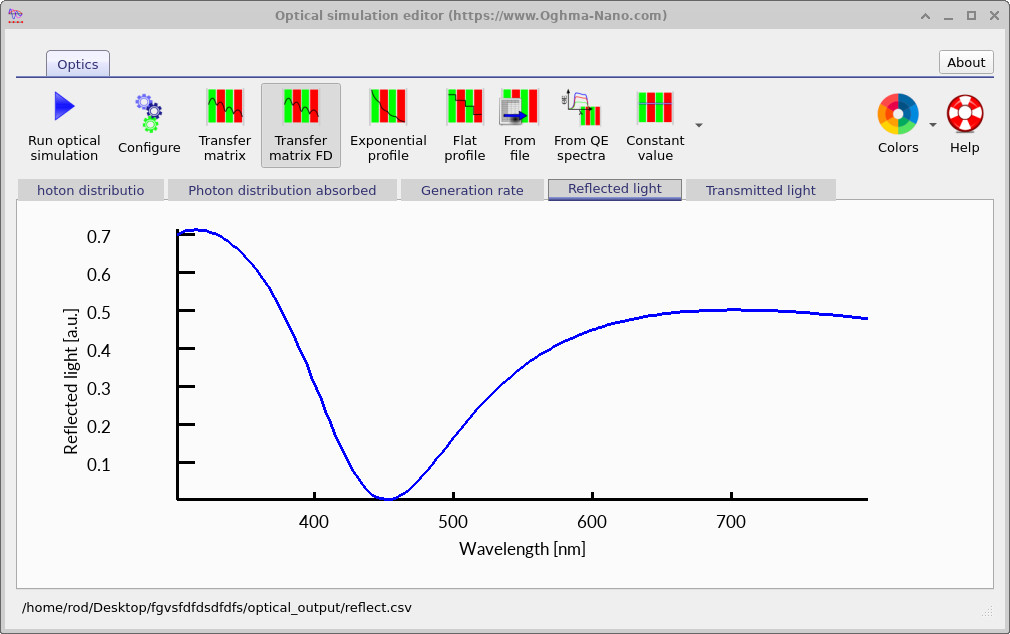Image resolution: width=1010 pixels, height=634 pixels.
Task: Choose the Flat profile model
Action: [464, 126]
